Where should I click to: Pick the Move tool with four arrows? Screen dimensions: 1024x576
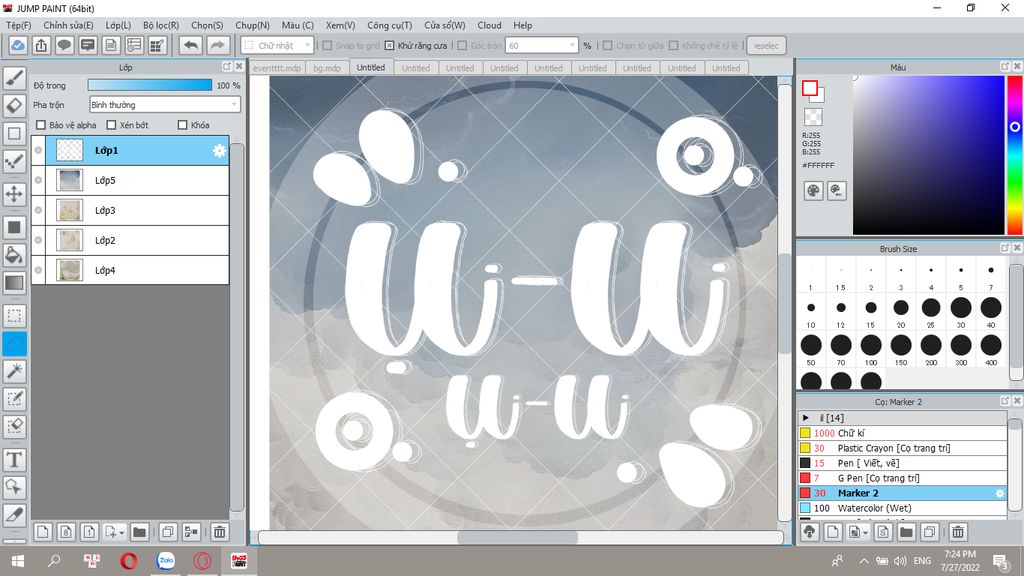(x=14, y=194)
